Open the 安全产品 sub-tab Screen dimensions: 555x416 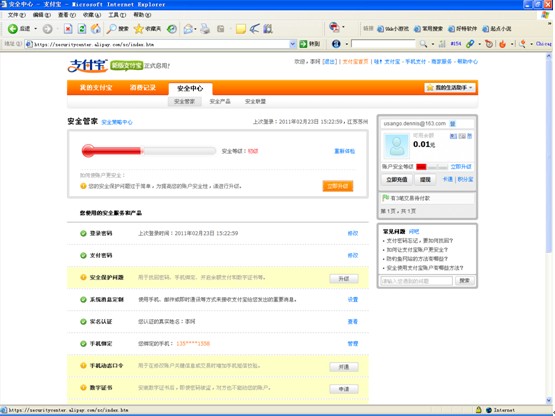[x=220, y=102]
